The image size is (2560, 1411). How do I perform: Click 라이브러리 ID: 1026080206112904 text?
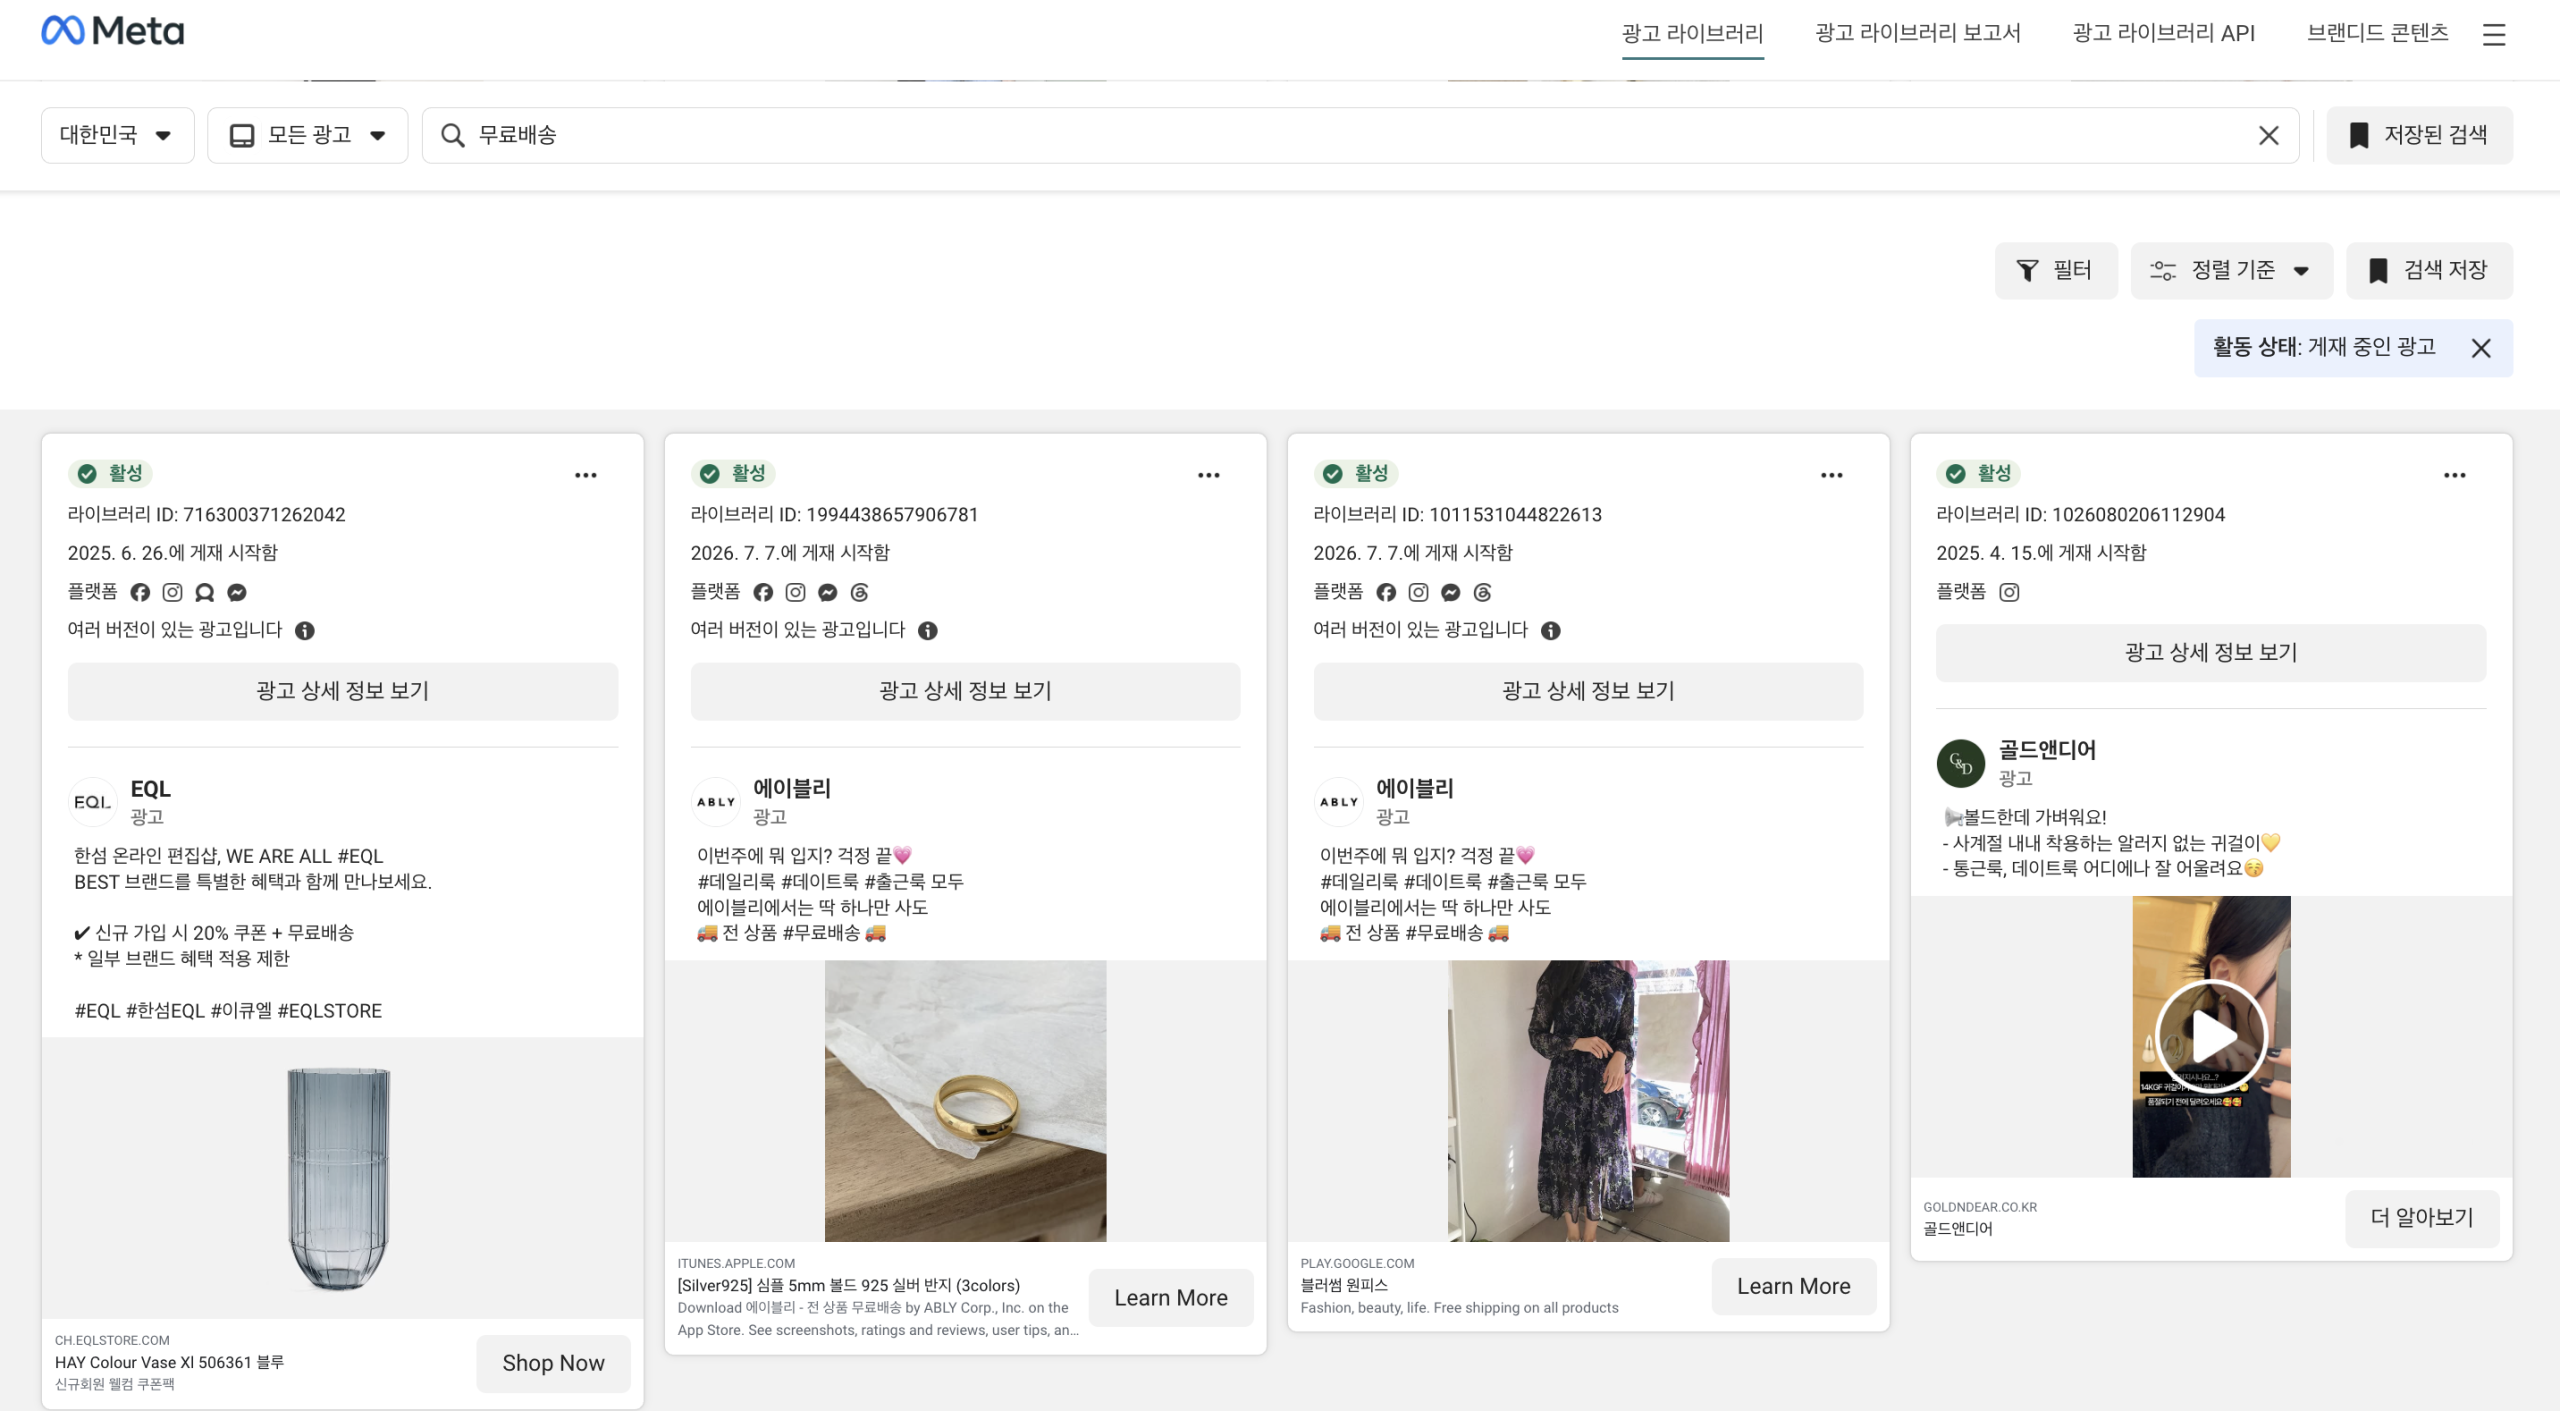[2080, 515]
